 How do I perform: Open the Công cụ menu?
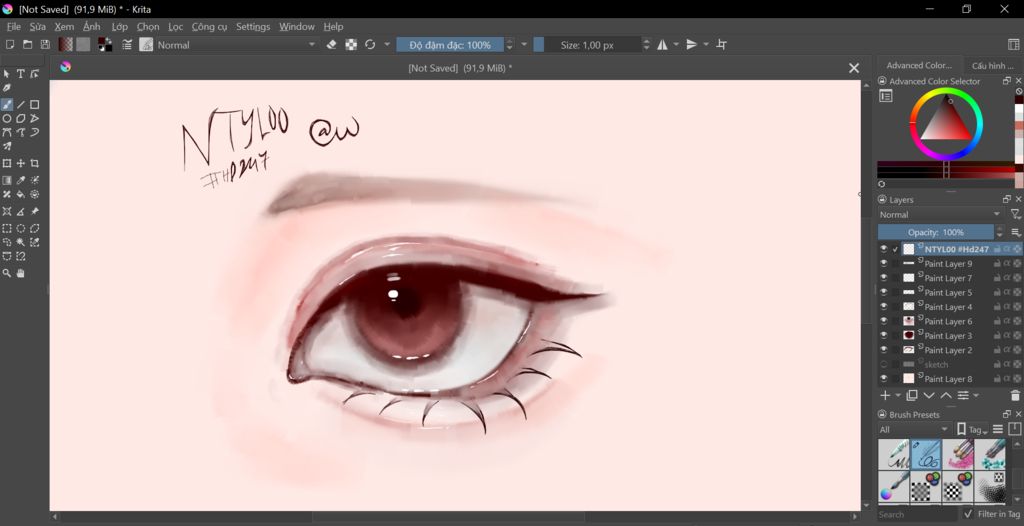click(210, 27)
